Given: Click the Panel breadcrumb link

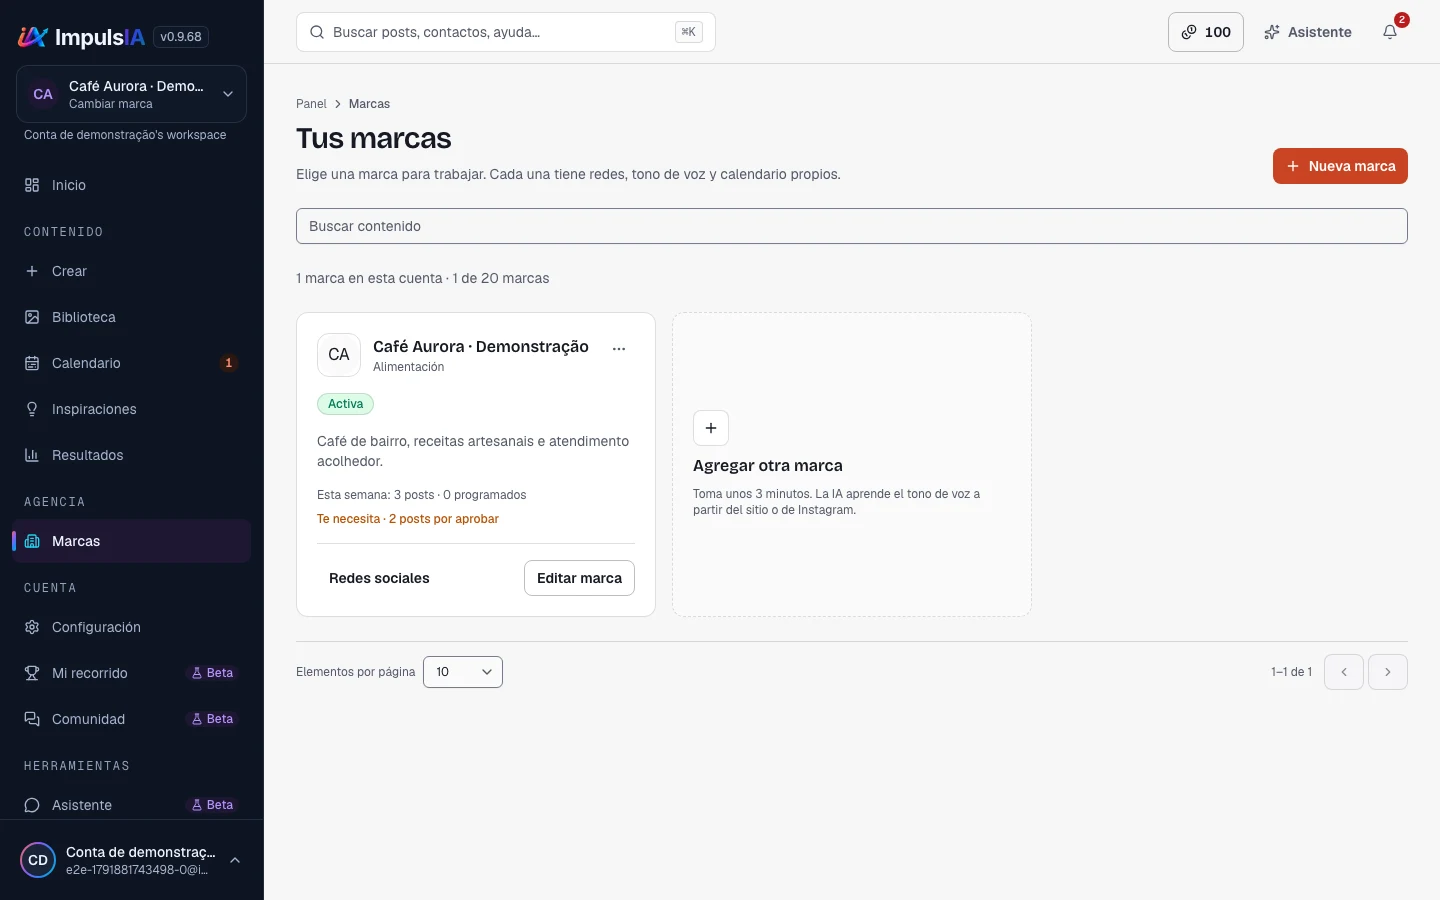Looking at the screenshot, I should point(311,104).
